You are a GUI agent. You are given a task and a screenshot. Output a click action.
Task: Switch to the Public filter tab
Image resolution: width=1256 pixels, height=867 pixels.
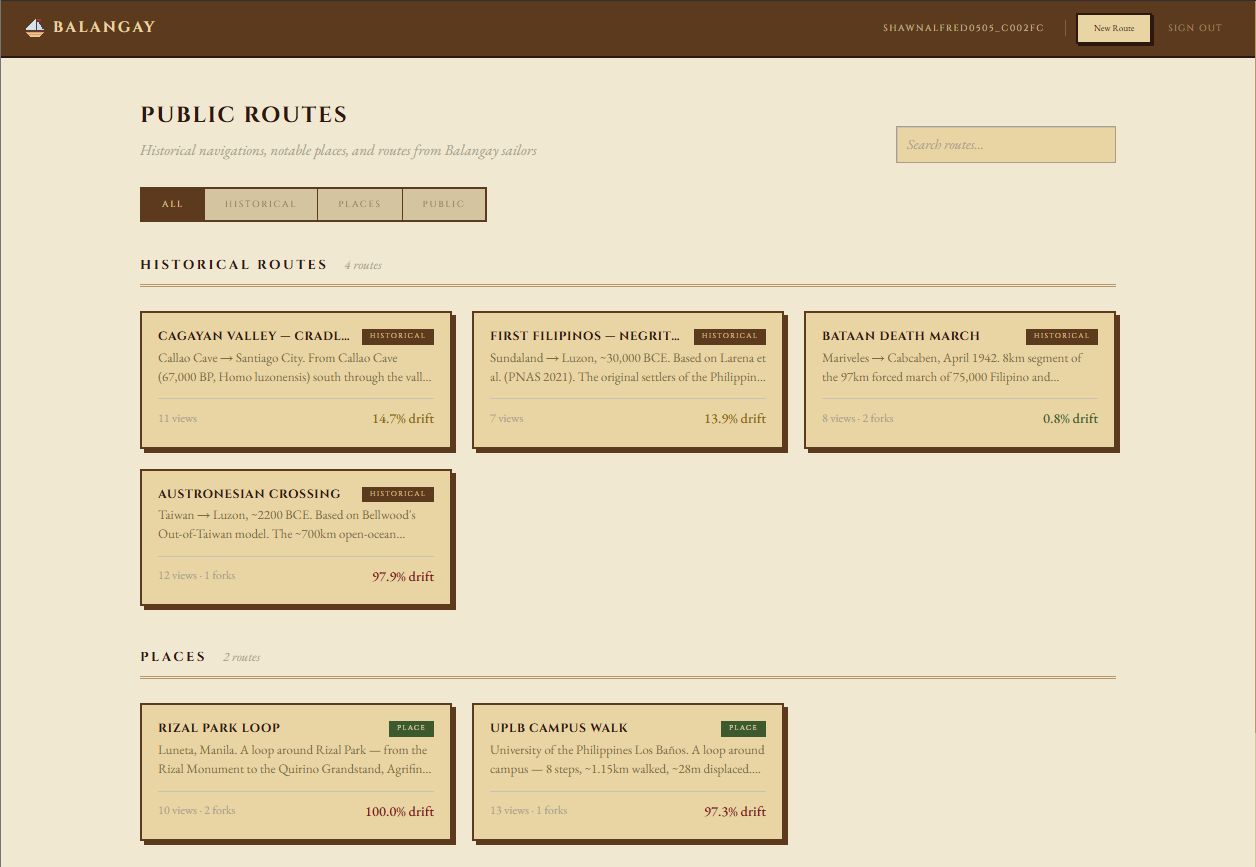(x=444, y=204)
